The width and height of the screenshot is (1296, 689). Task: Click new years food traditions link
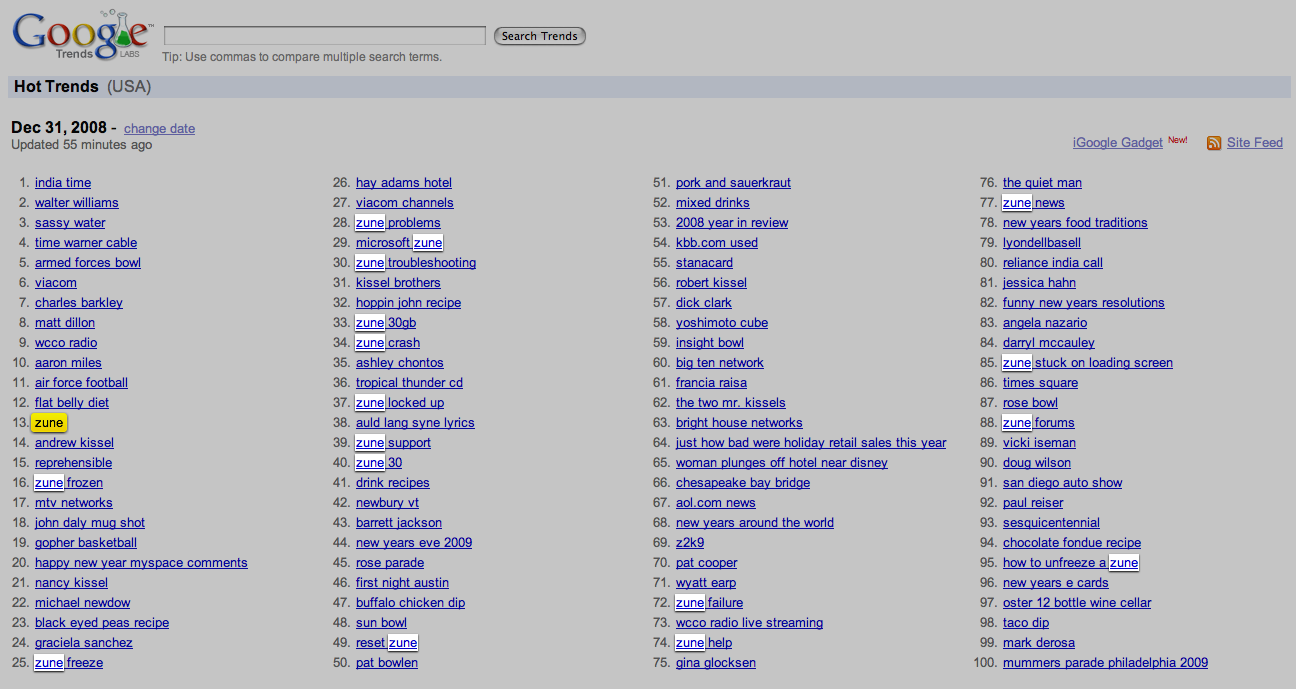[1075, 223]
